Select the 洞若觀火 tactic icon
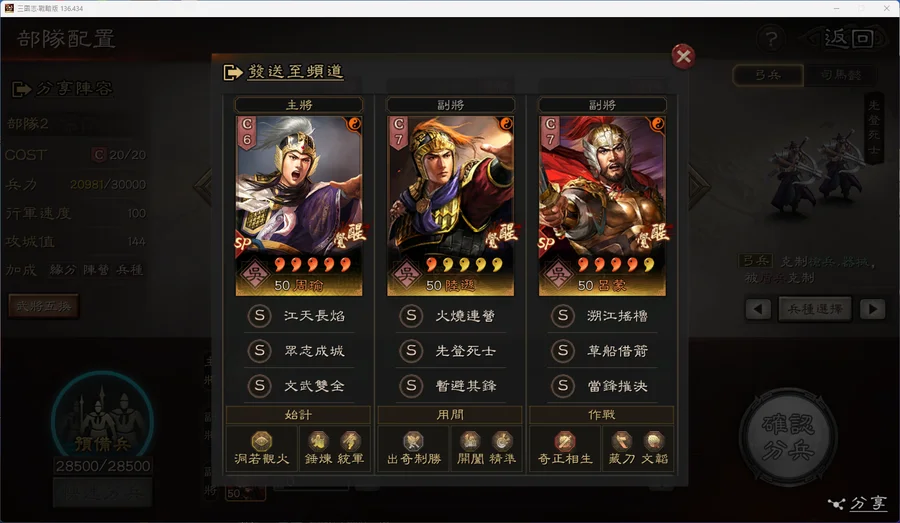 coord(262,441)
